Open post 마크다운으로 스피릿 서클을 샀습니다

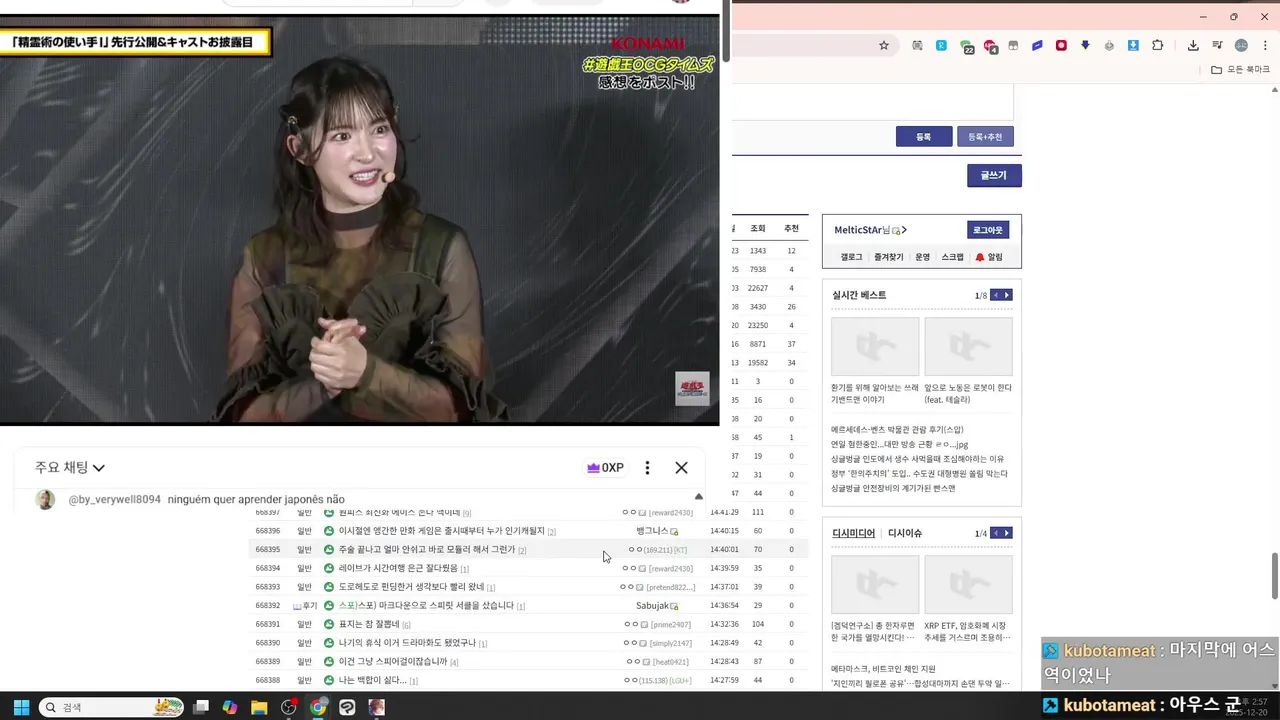pos(426,606)
